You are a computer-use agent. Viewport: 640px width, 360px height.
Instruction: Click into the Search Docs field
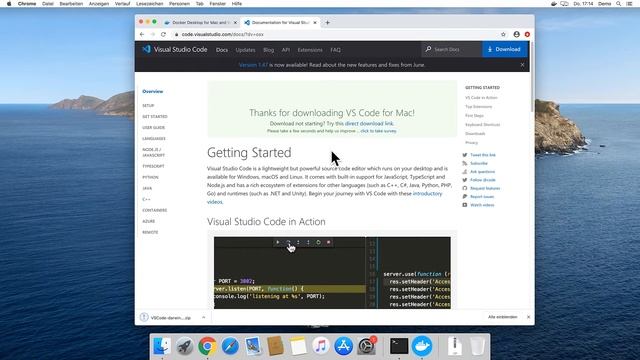[453, 49]
